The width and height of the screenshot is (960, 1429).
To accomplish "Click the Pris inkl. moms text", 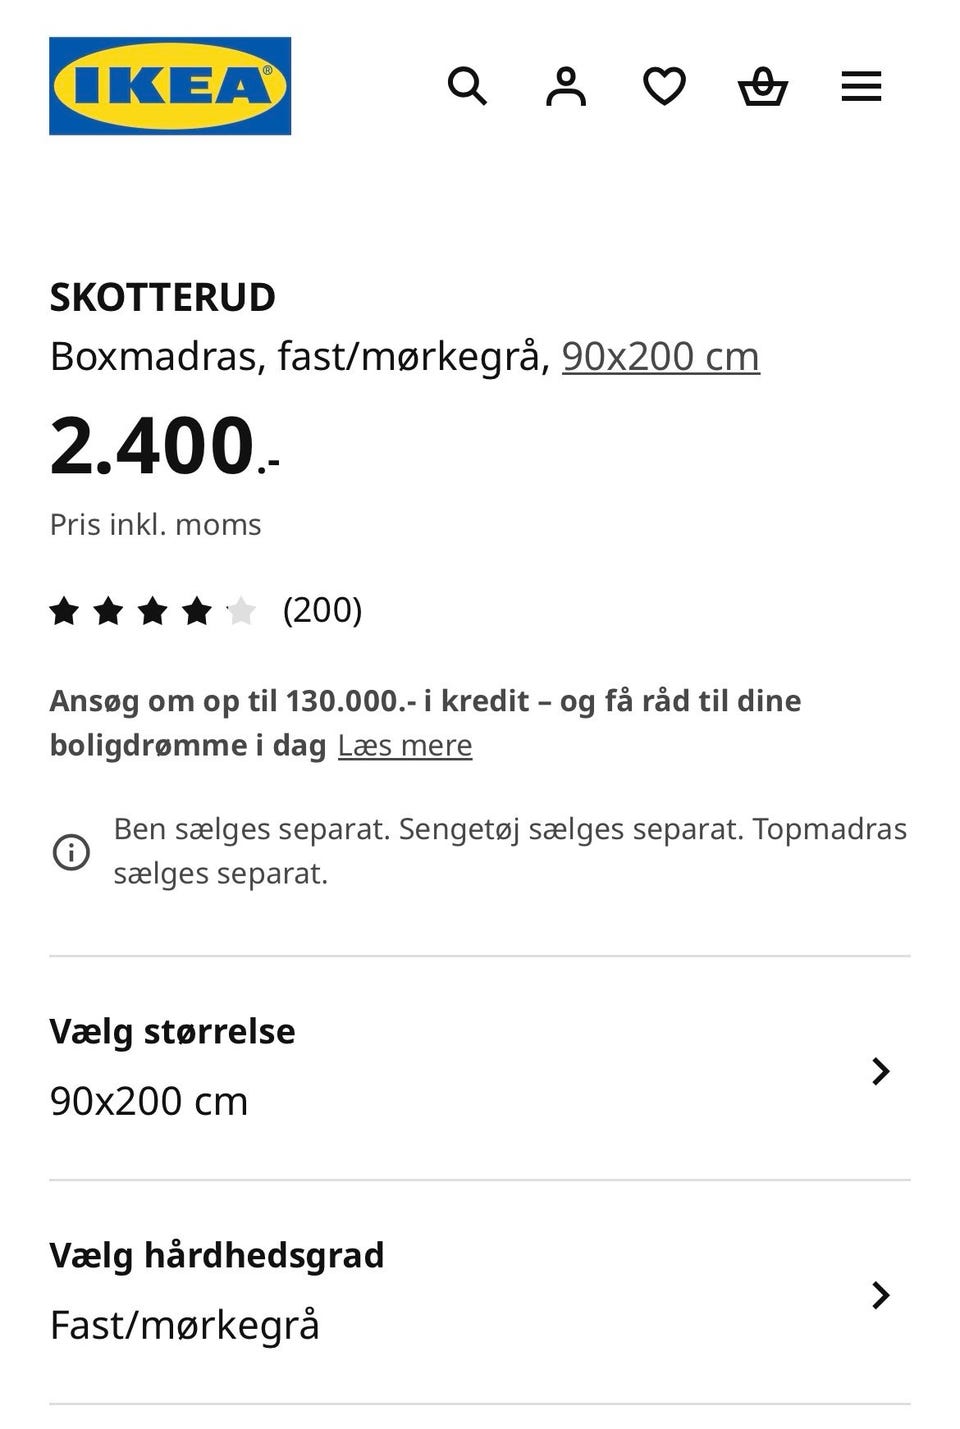I will (x=155, y=524).
